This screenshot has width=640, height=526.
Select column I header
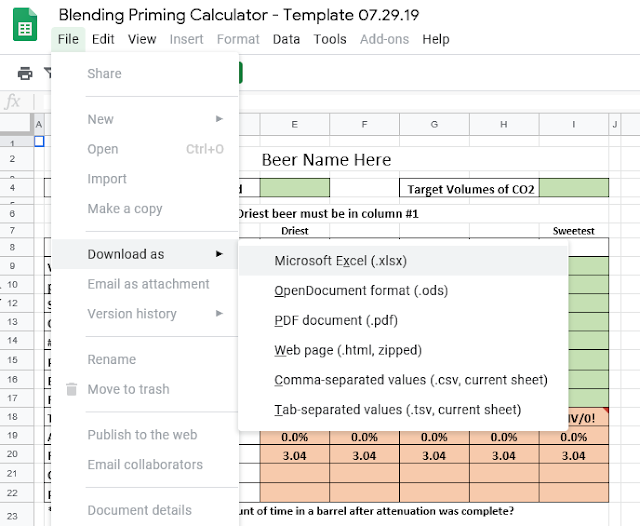pos(574,124)
